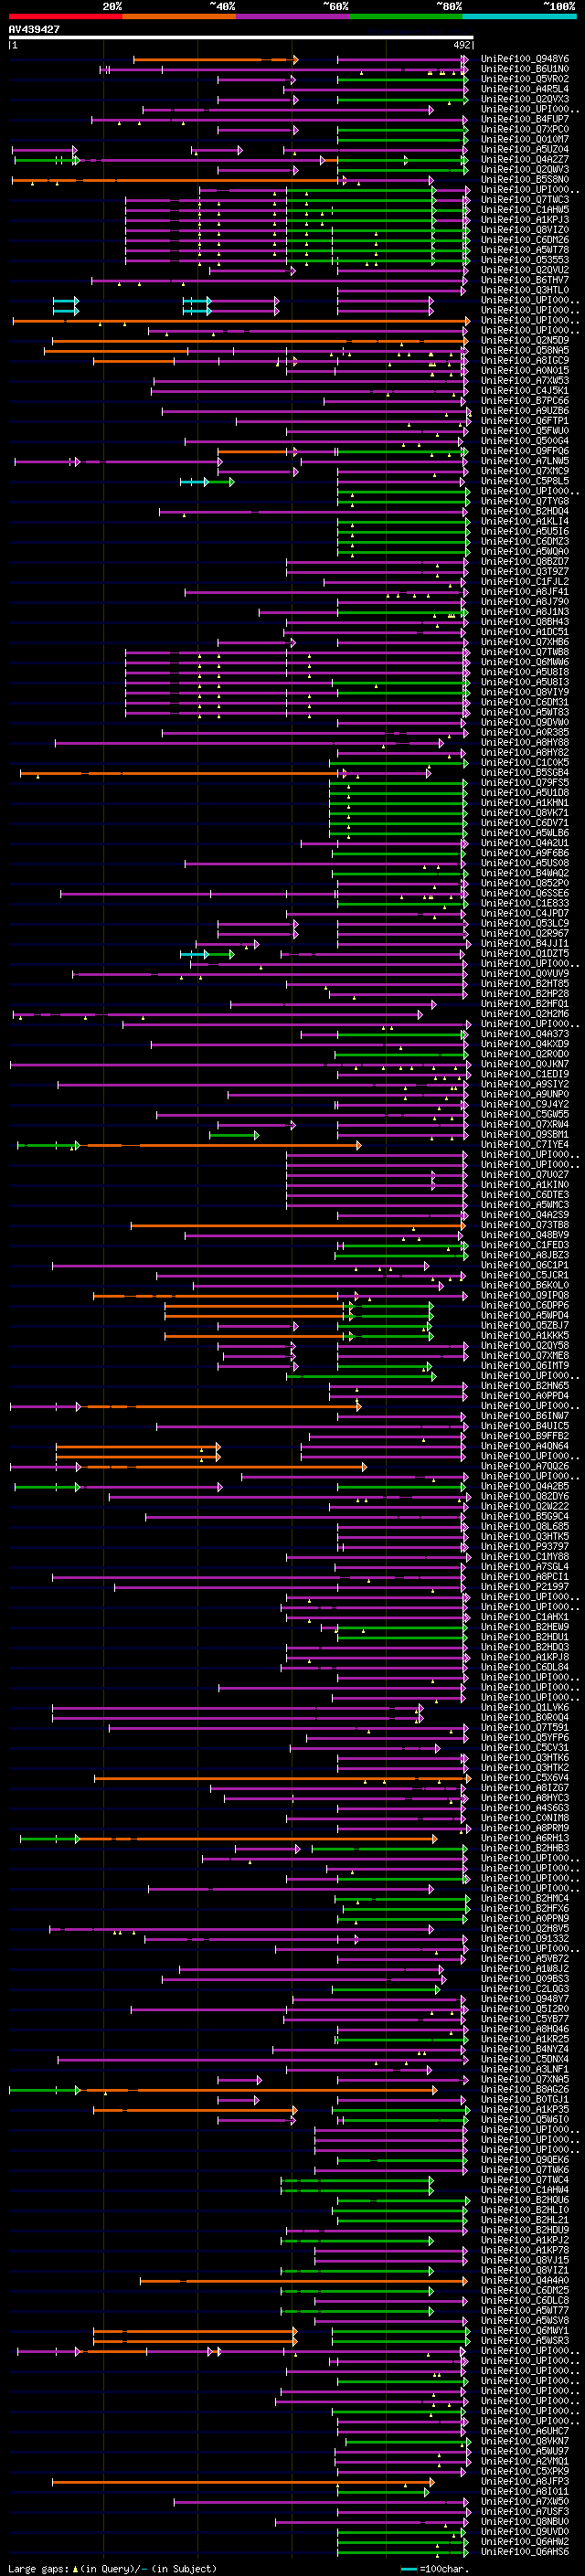The width and height of the screenshot is (585, 2576).
Task: Click UniRef100_A1DC51 label
Action: (525, 632)
